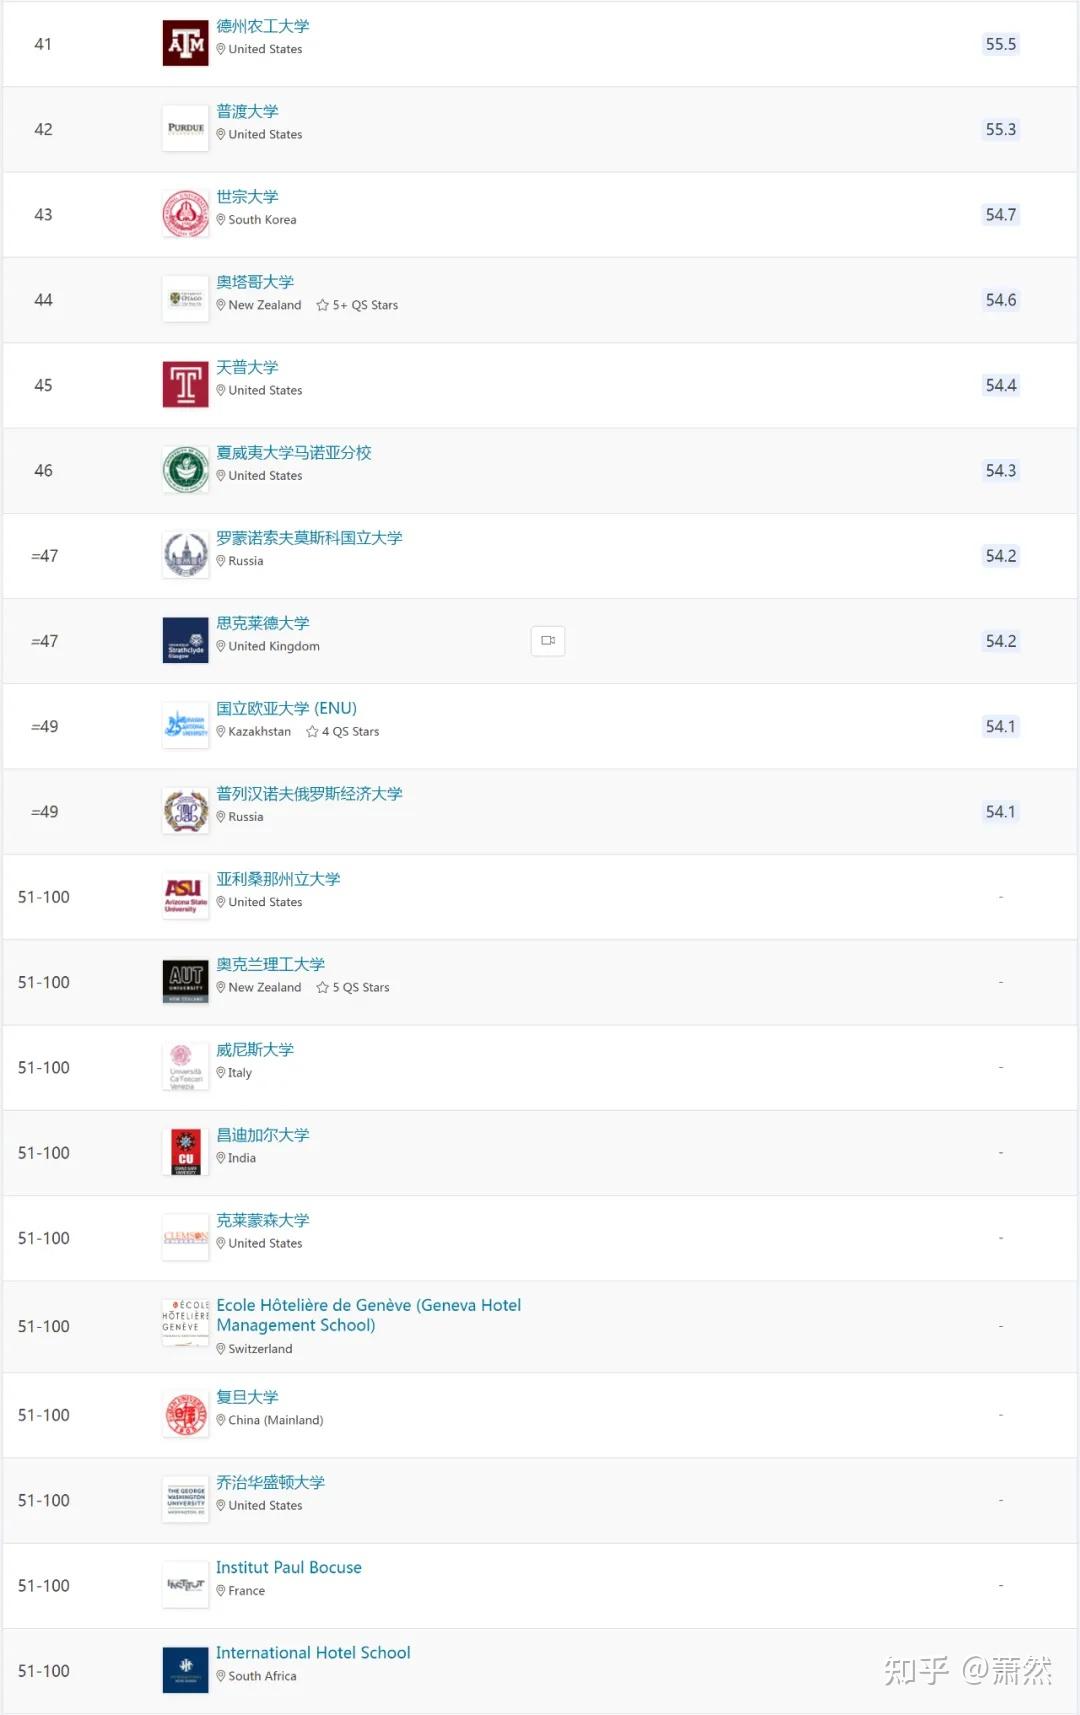
Task: Click the 4 QS Stars rating label
Action: [x=343, y=732]
